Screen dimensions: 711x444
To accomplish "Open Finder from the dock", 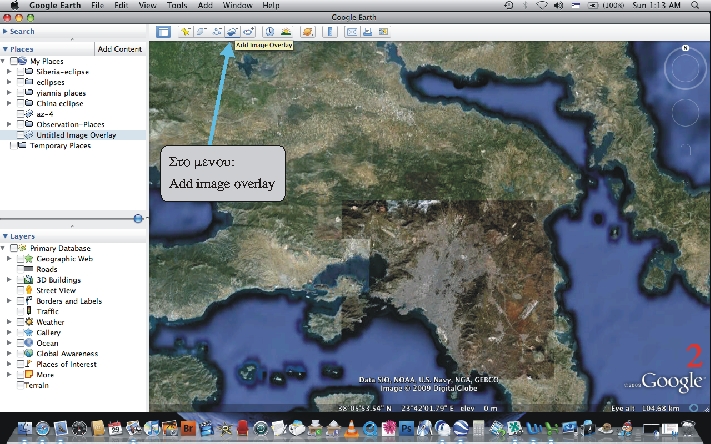I will pos(24,428).
